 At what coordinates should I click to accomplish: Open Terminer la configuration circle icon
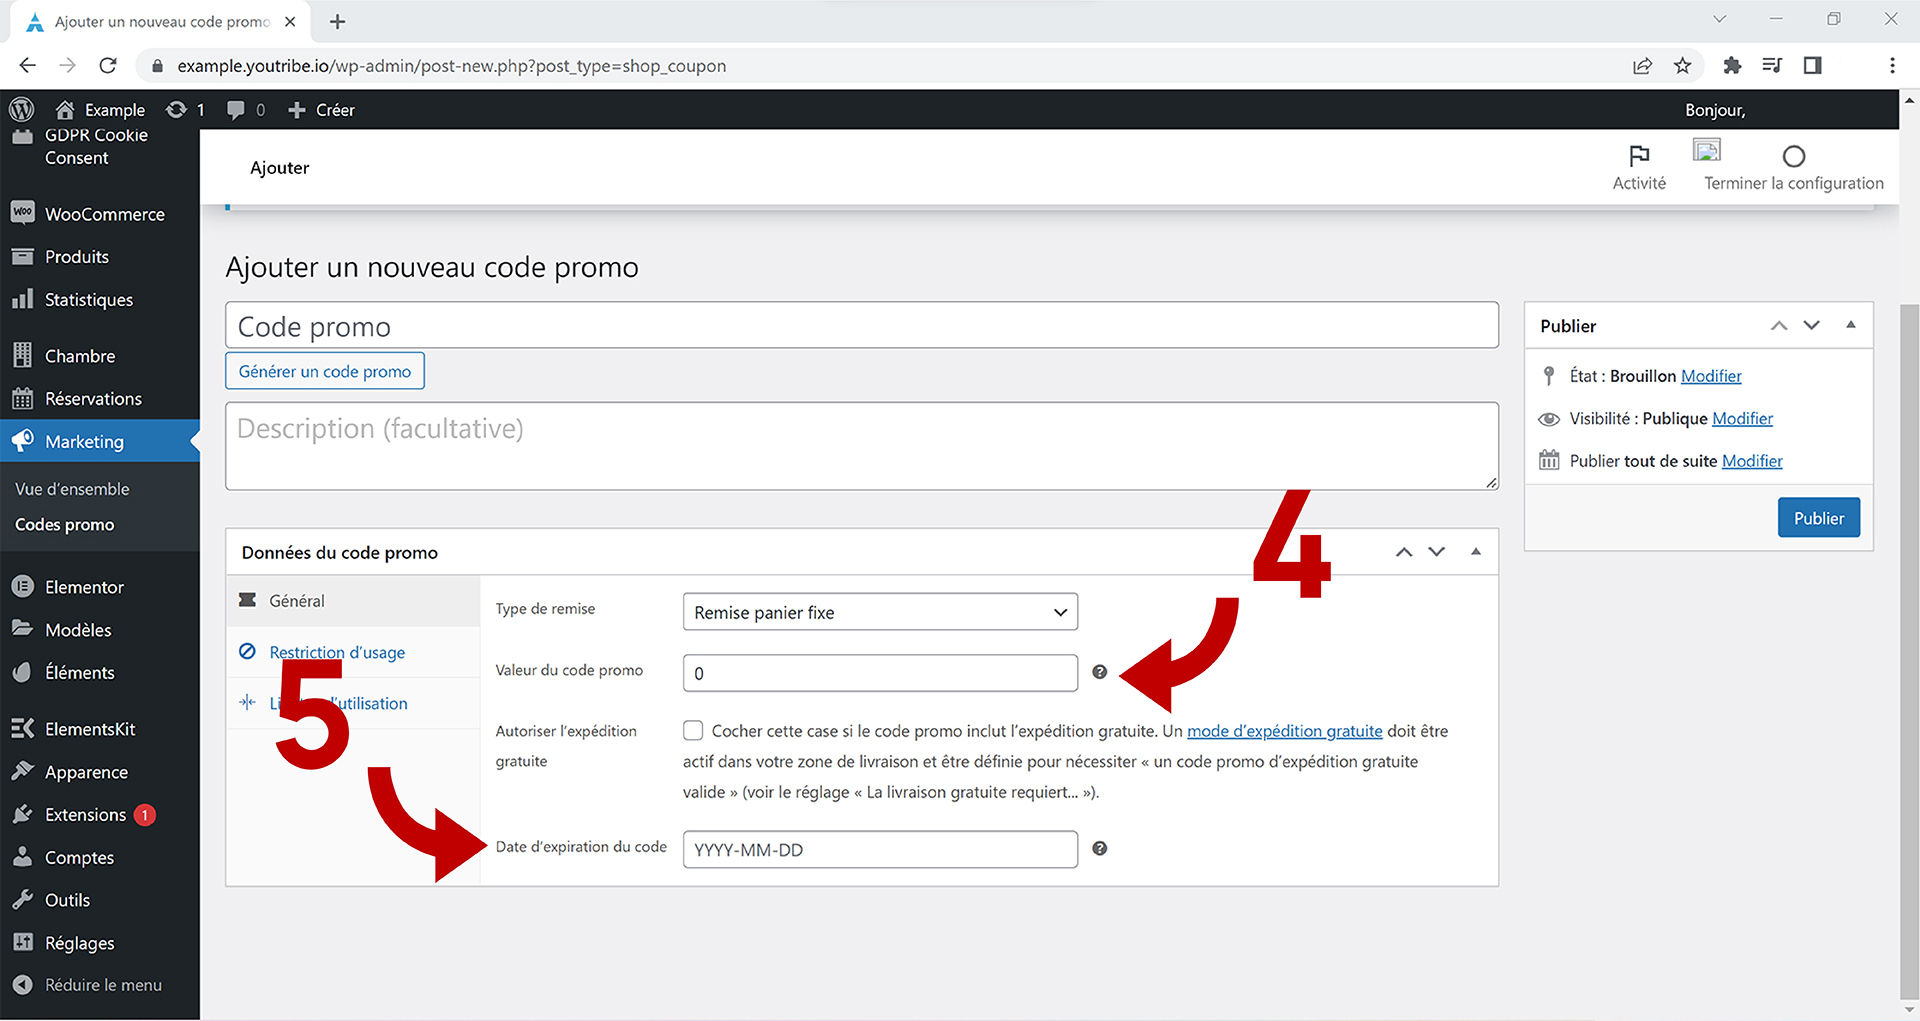click(1793, 157)
